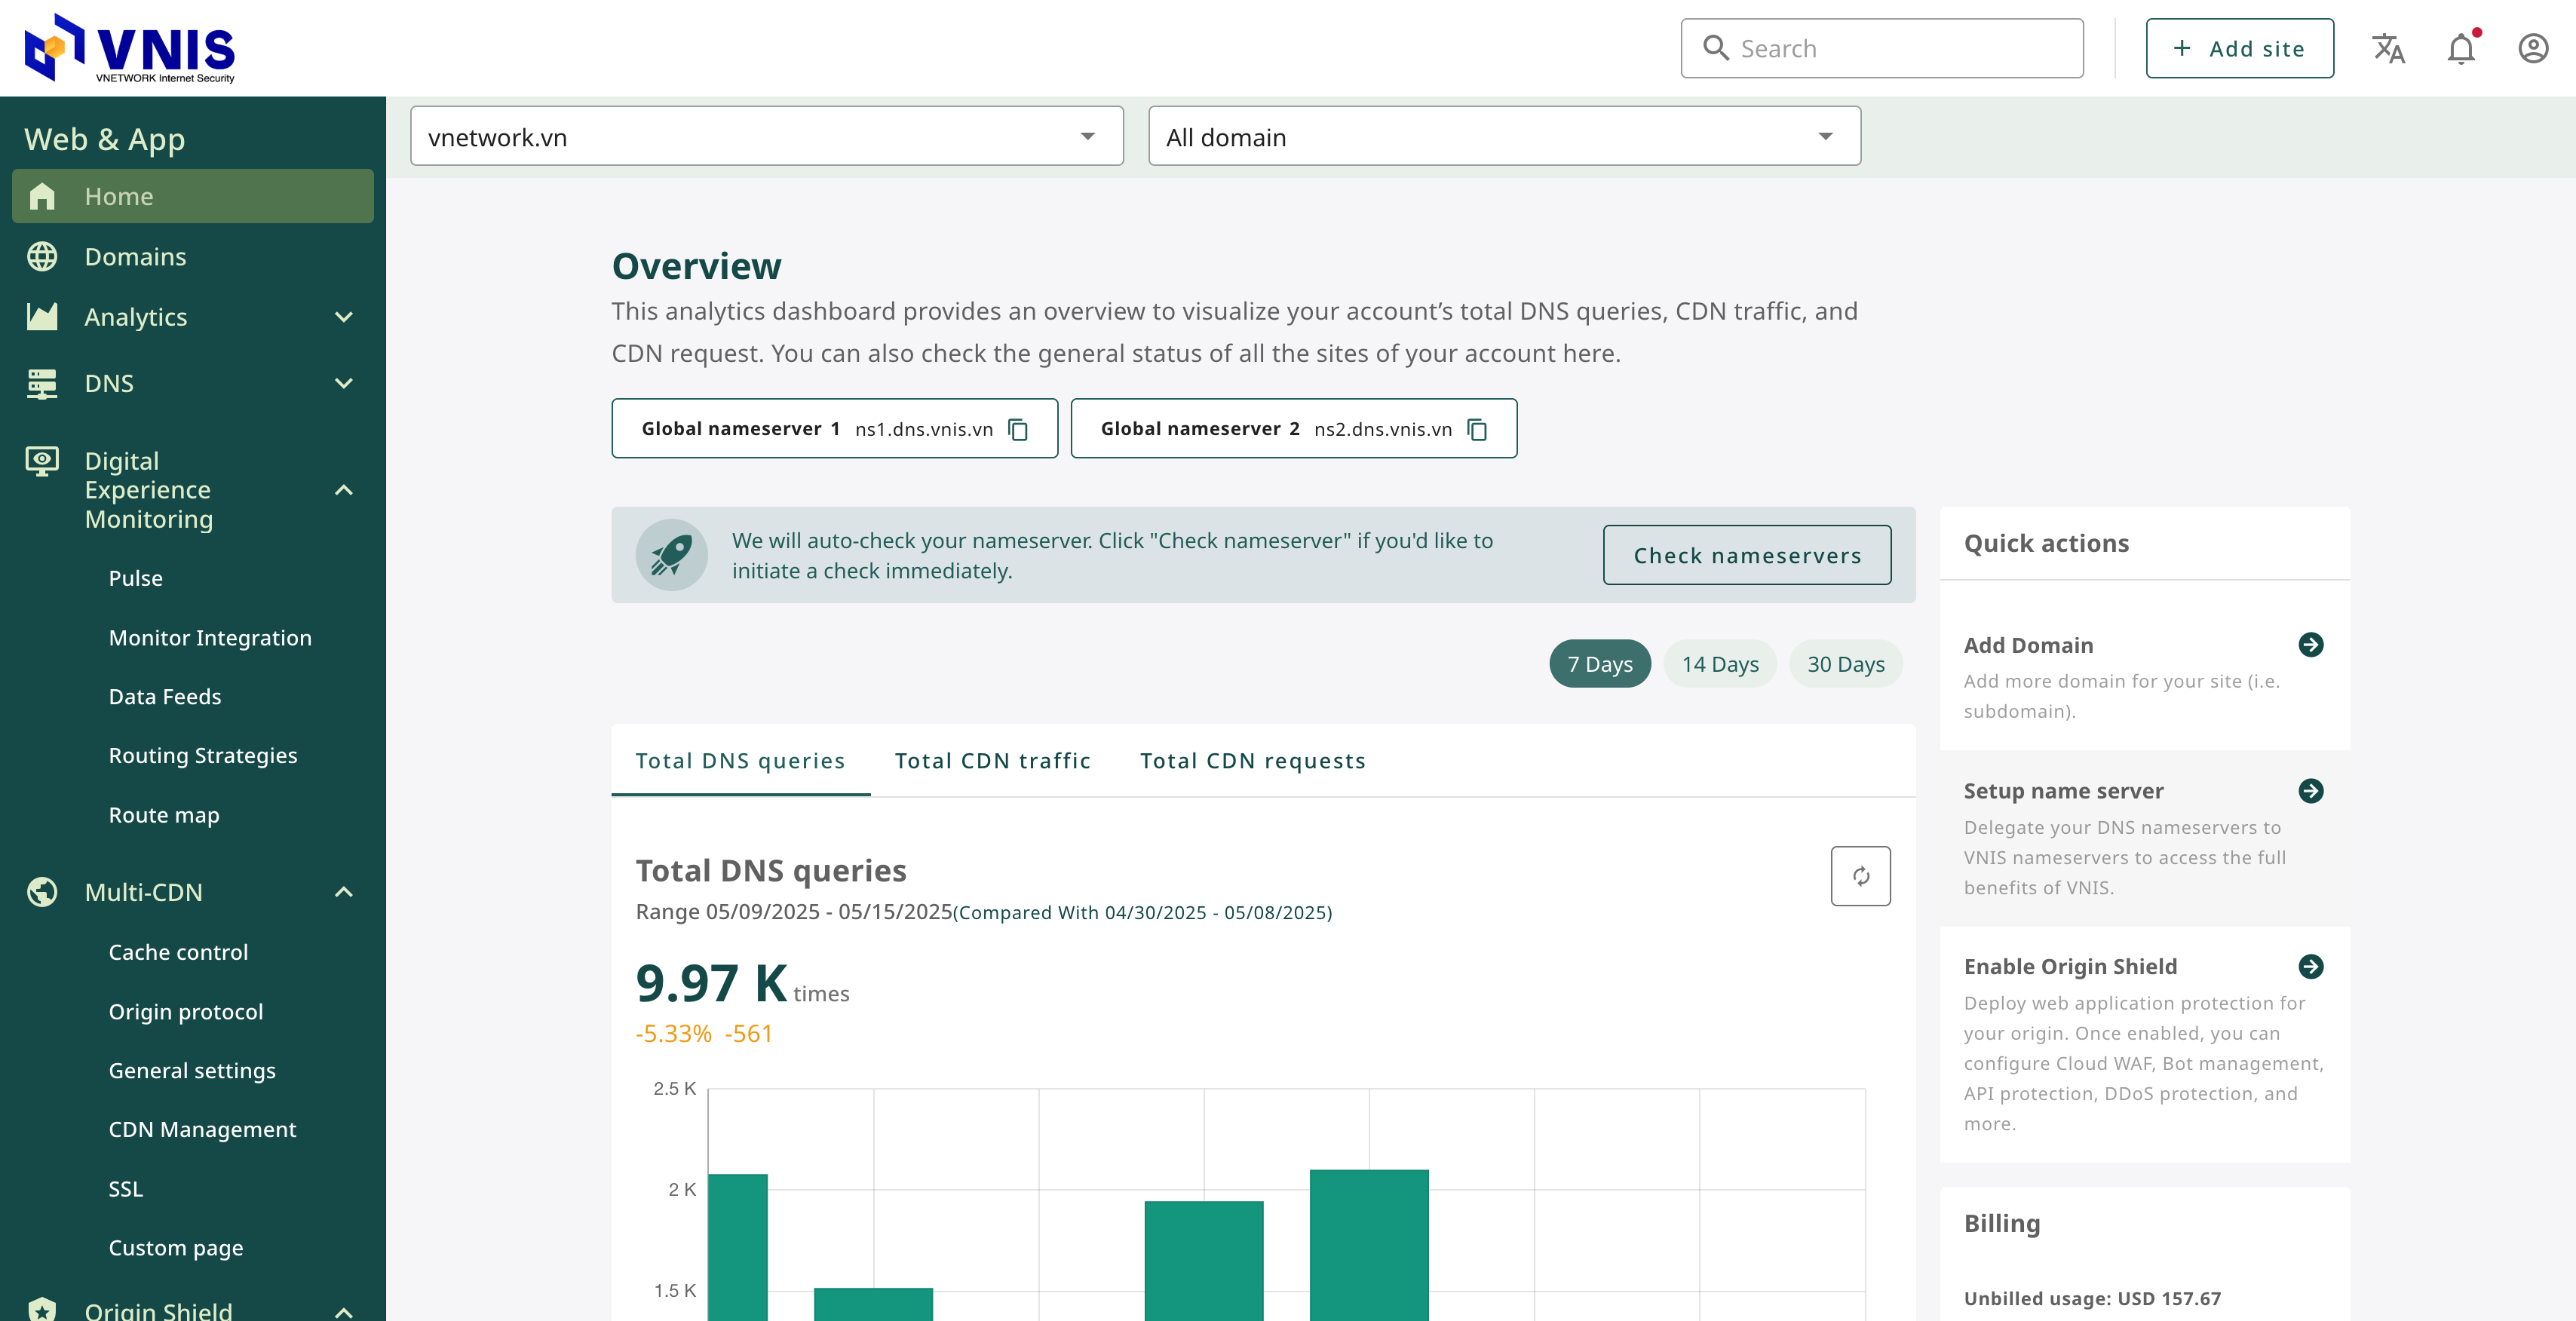Switch to Total CDN traffic tab
Viewport: 2576px width, 1321px height.
pos(992,761)
